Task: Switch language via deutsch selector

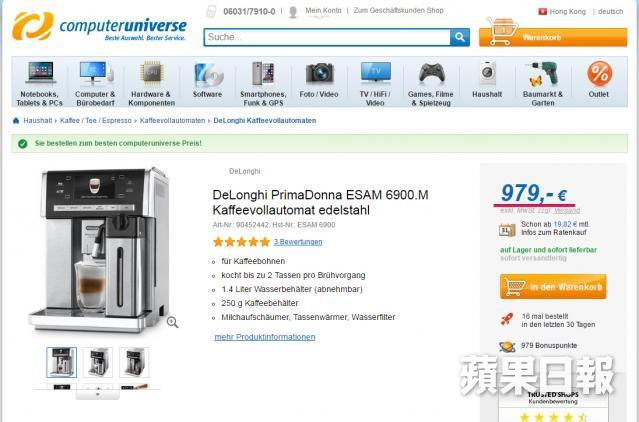Action: (610, 11)
